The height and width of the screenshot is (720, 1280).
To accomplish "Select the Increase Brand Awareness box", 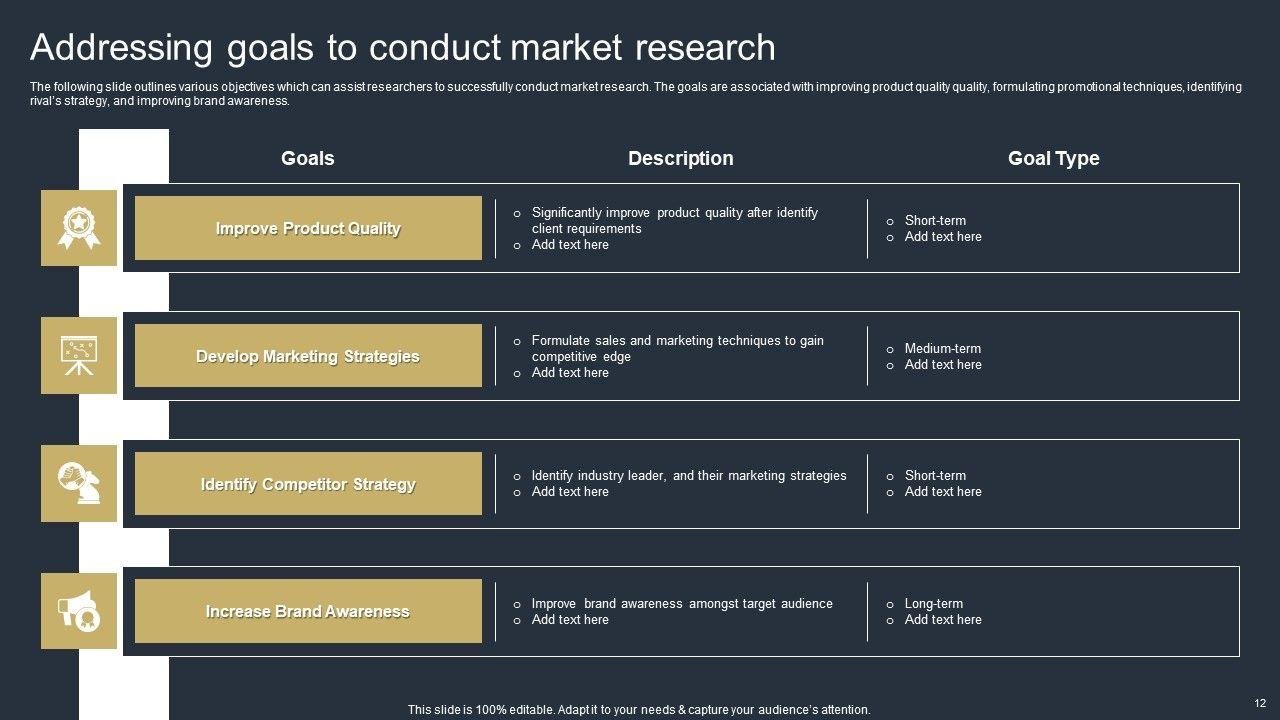I will 308,611.
